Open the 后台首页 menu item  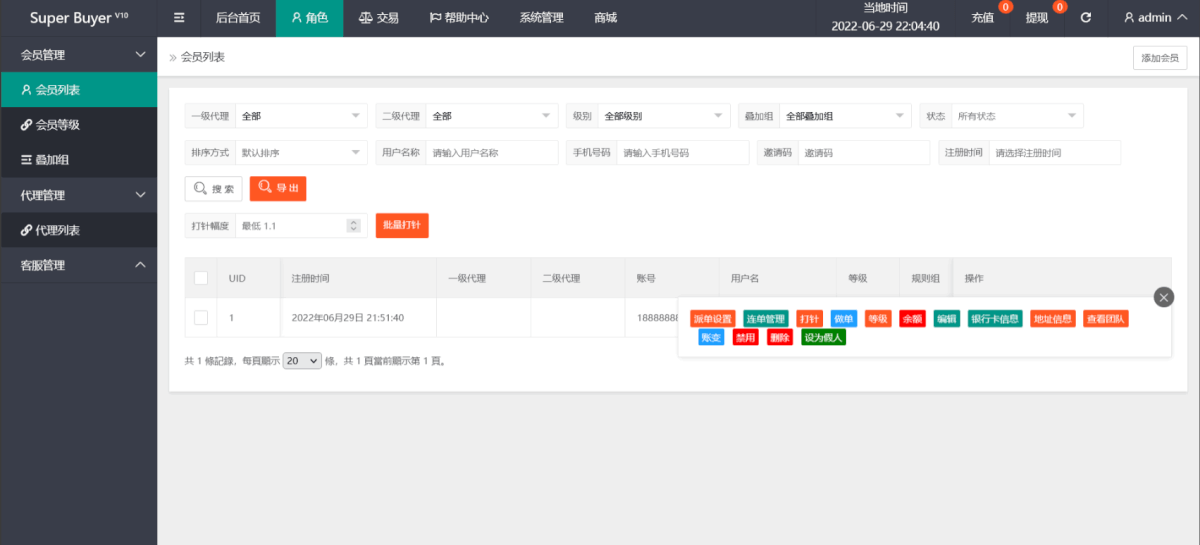point(238,18)
